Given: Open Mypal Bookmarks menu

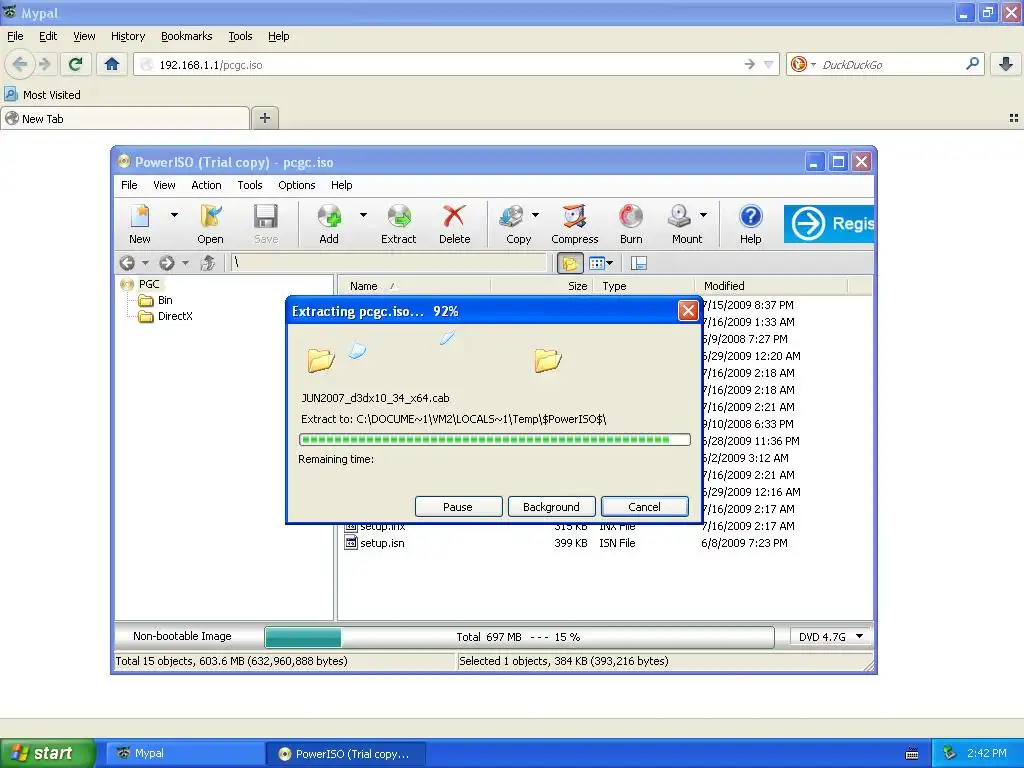Looking at the screenshot, I should tap(187, 36).
